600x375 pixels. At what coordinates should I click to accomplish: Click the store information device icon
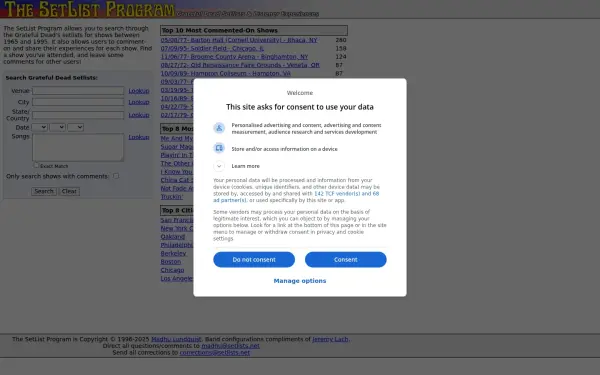pos(219,148)
